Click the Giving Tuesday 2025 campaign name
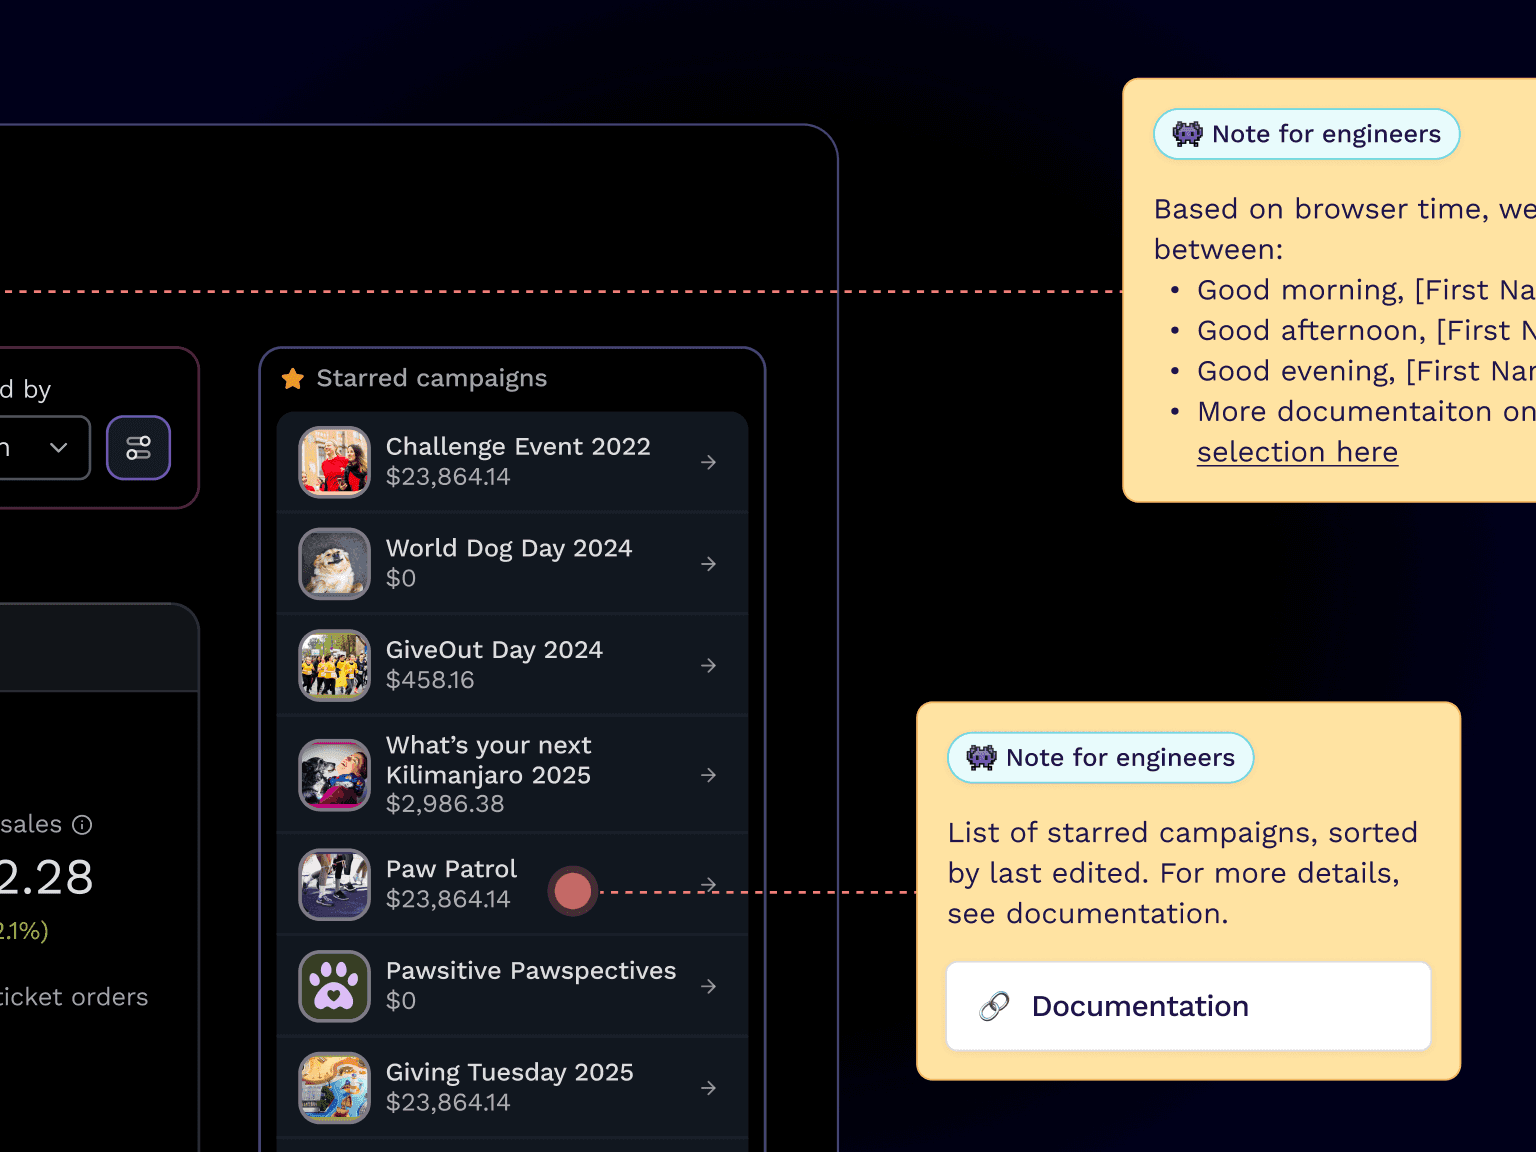The width and height of the screenshot is (1536, 1152). (x=510, y=1072)
